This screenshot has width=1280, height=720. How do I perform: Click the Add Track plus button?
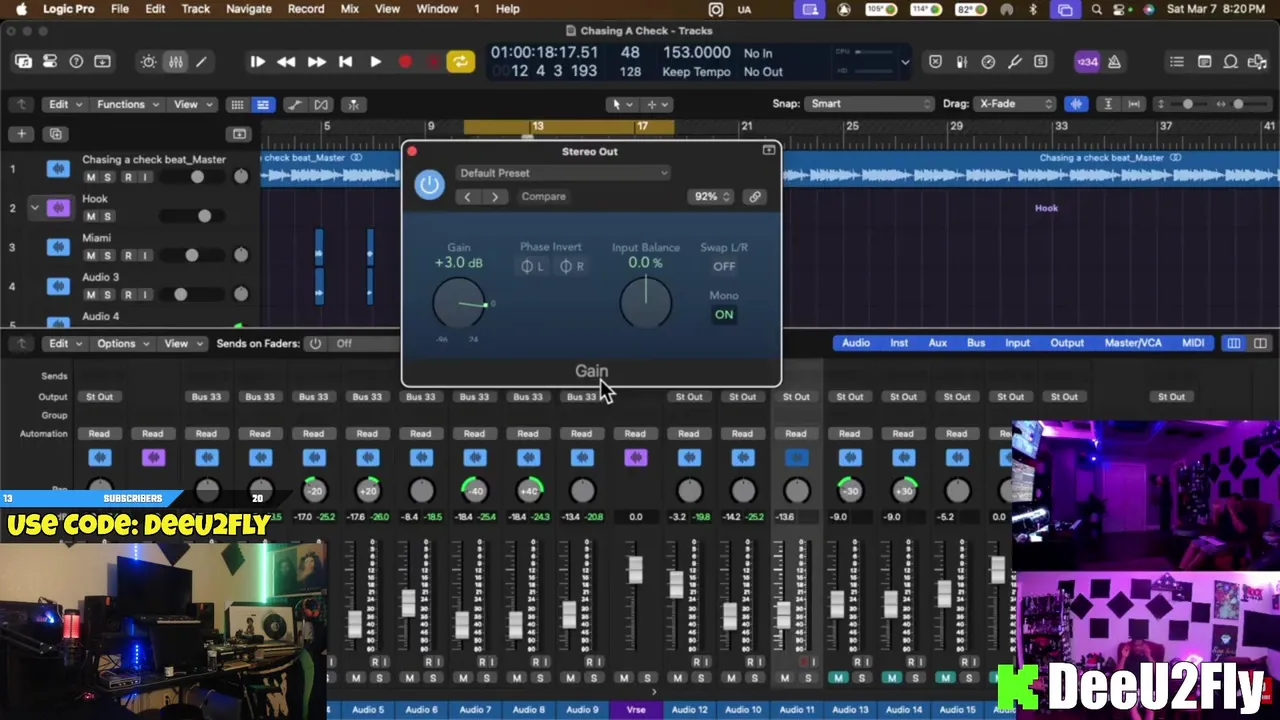point(22,133)
